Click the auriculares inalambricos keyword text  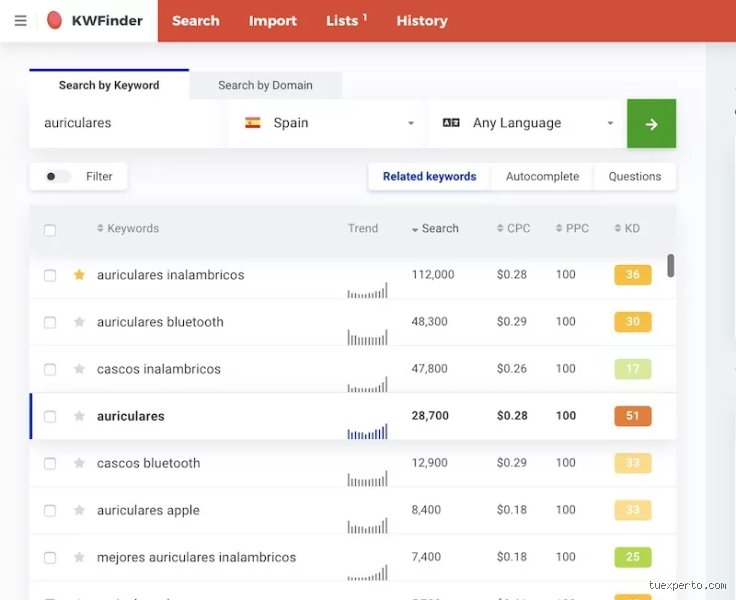(x=170, y=275)
